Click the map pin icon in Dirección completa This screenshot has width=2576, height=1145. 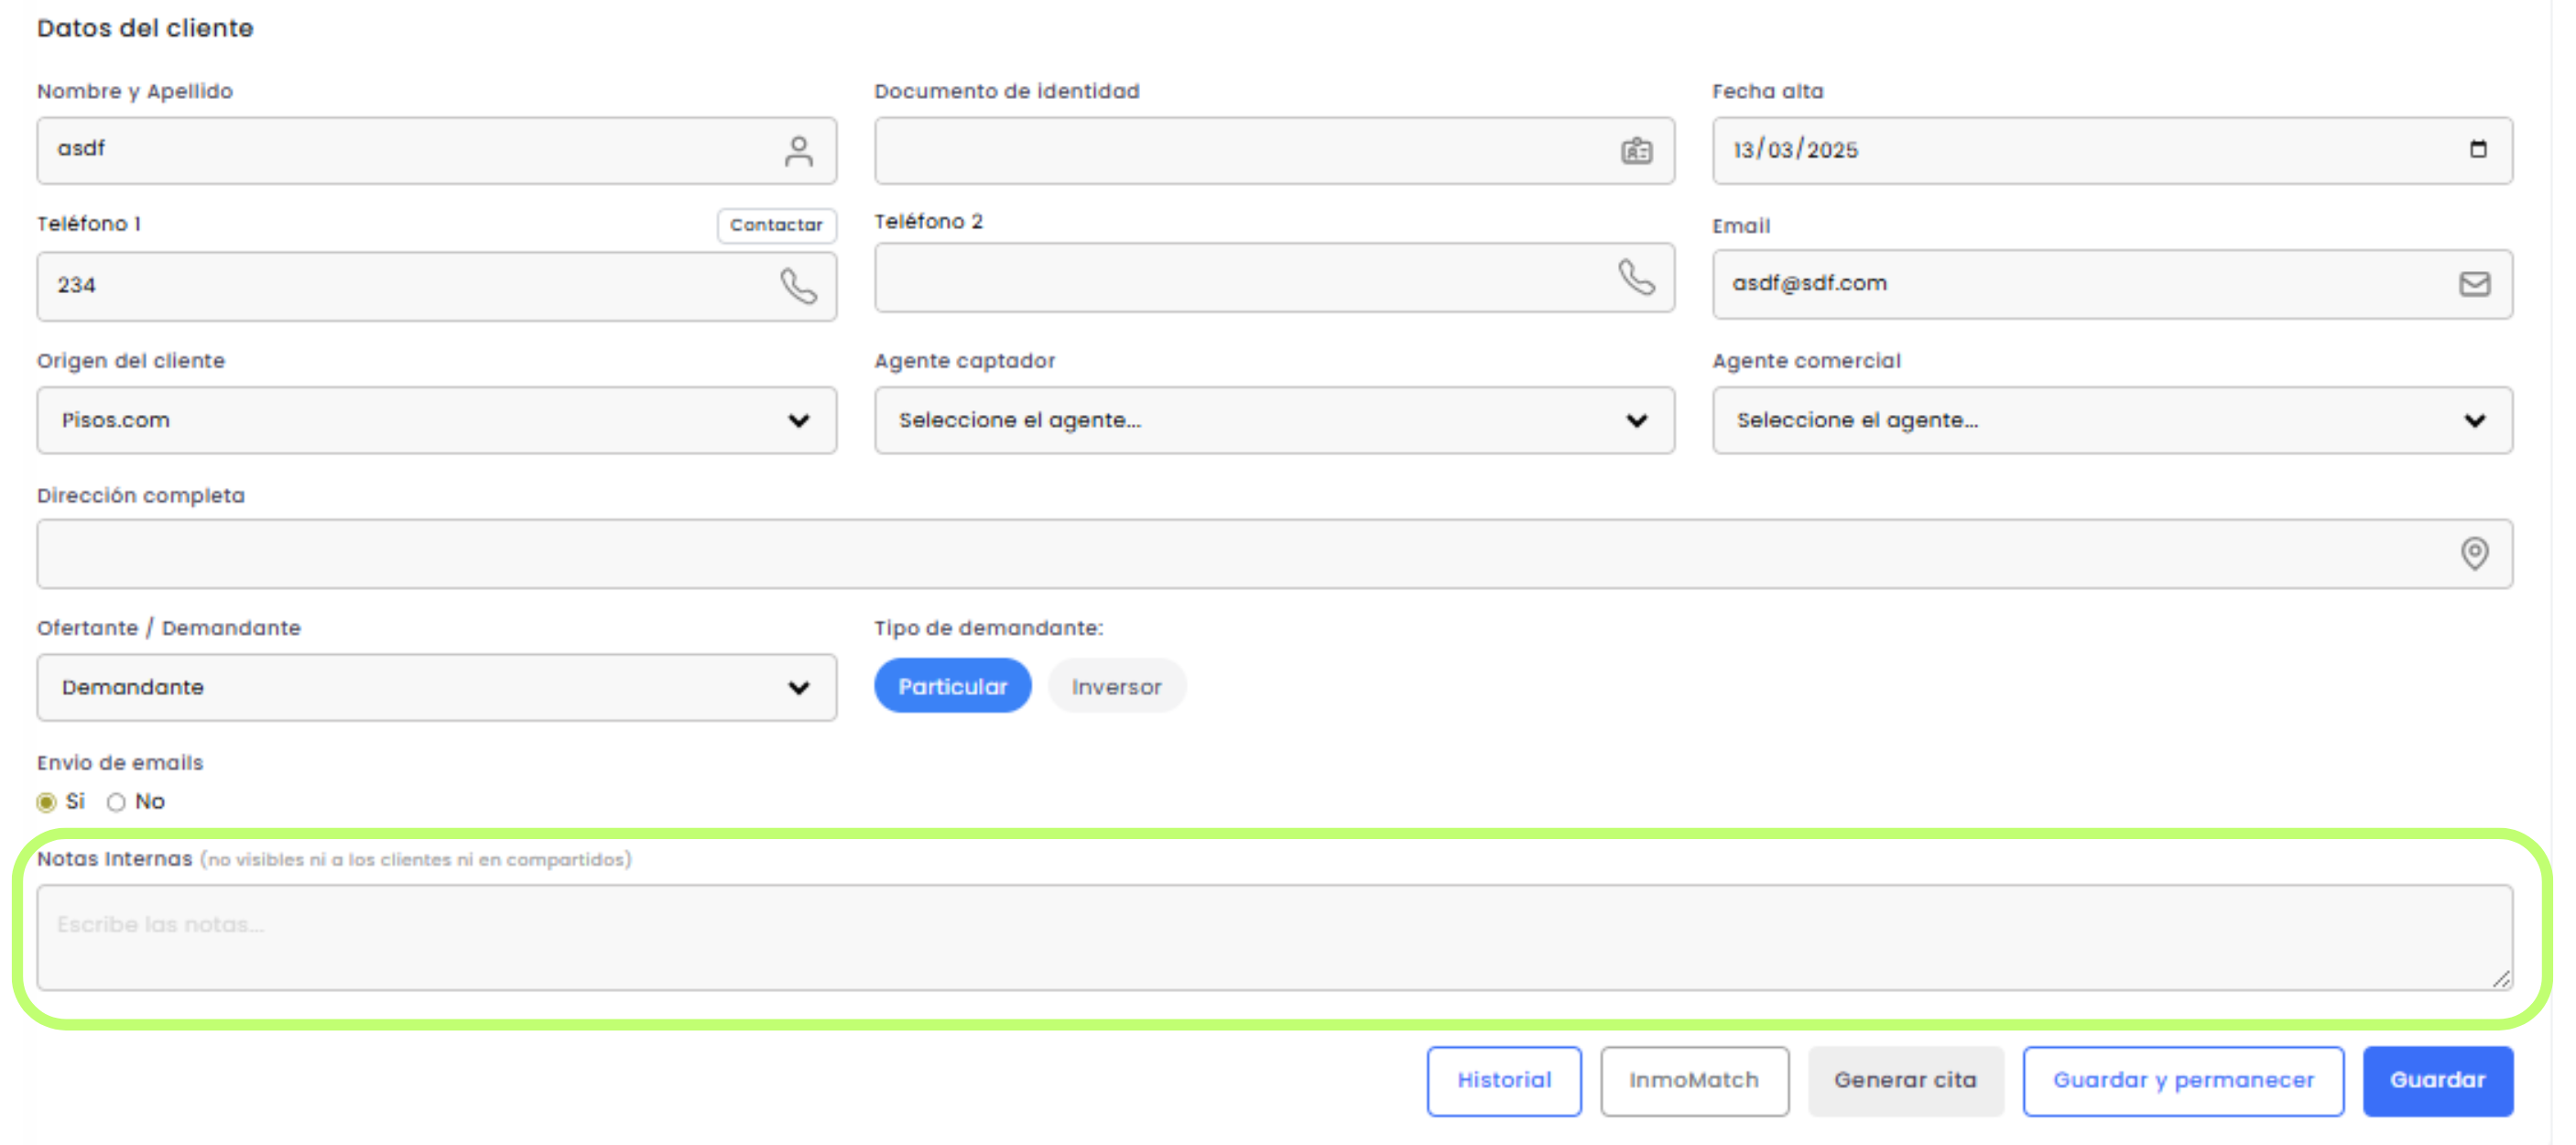point(2474,553)
